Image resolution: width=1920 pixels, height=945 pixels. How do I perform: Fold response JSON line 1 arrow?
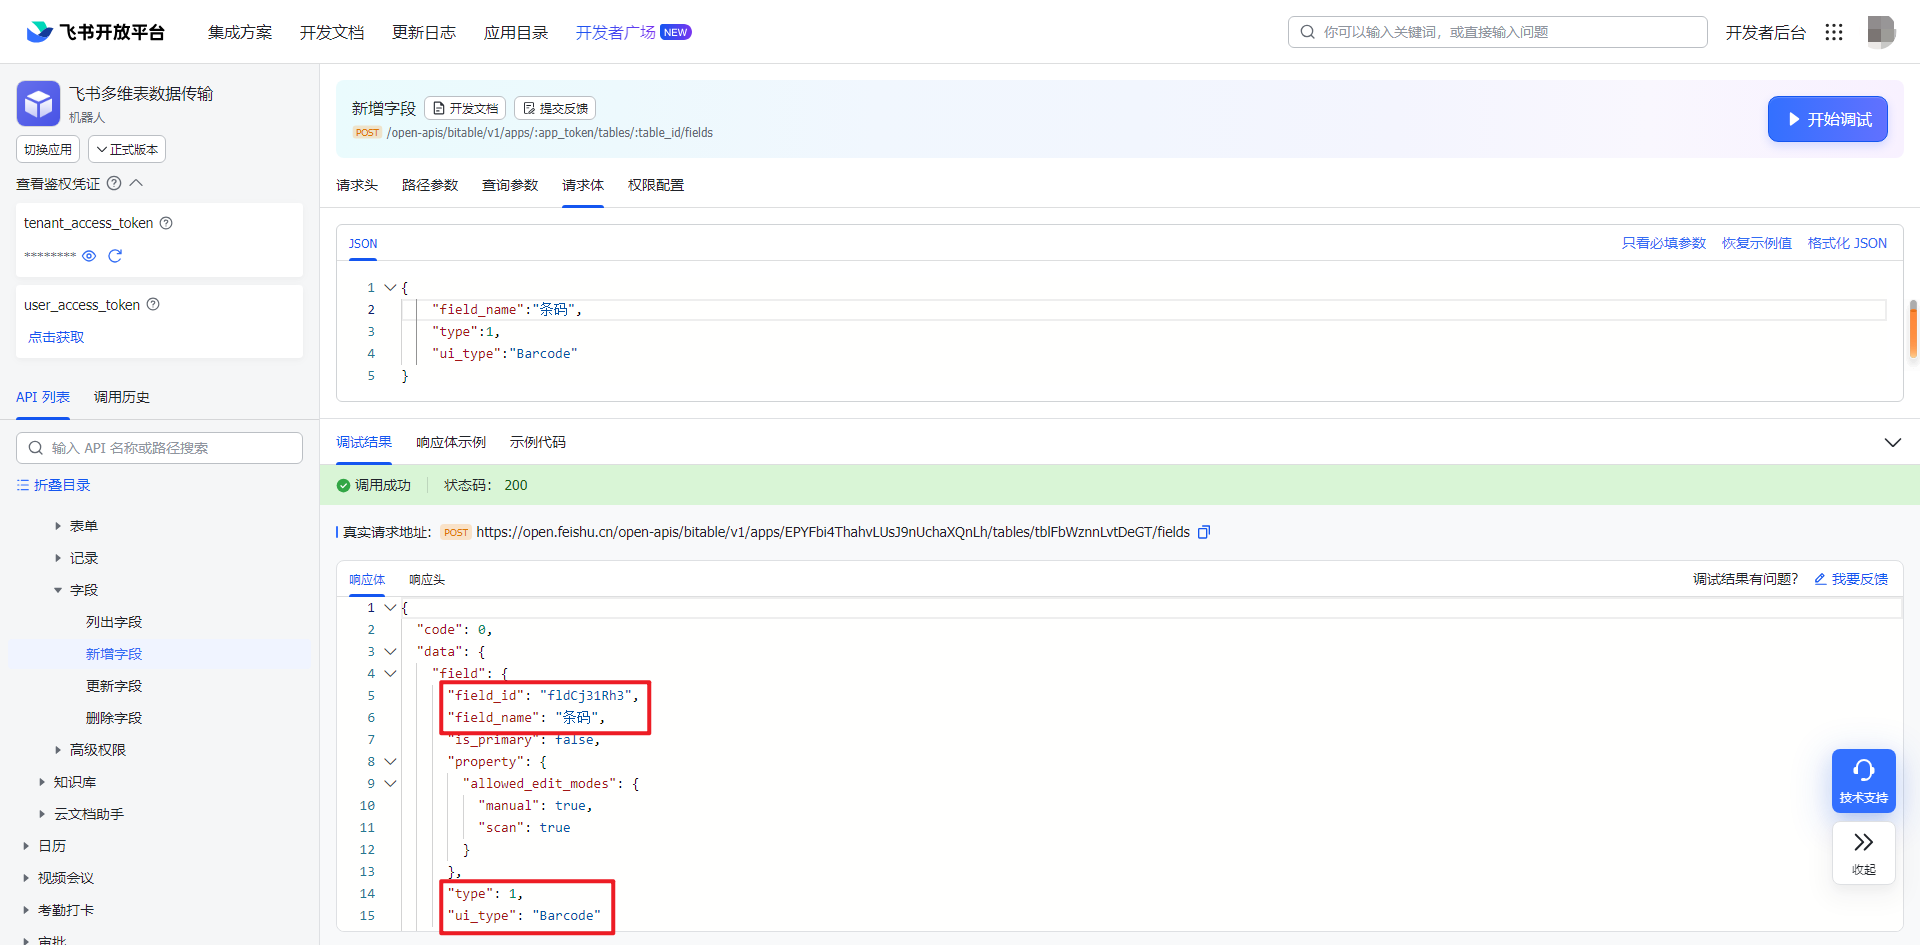pos(390,607)
